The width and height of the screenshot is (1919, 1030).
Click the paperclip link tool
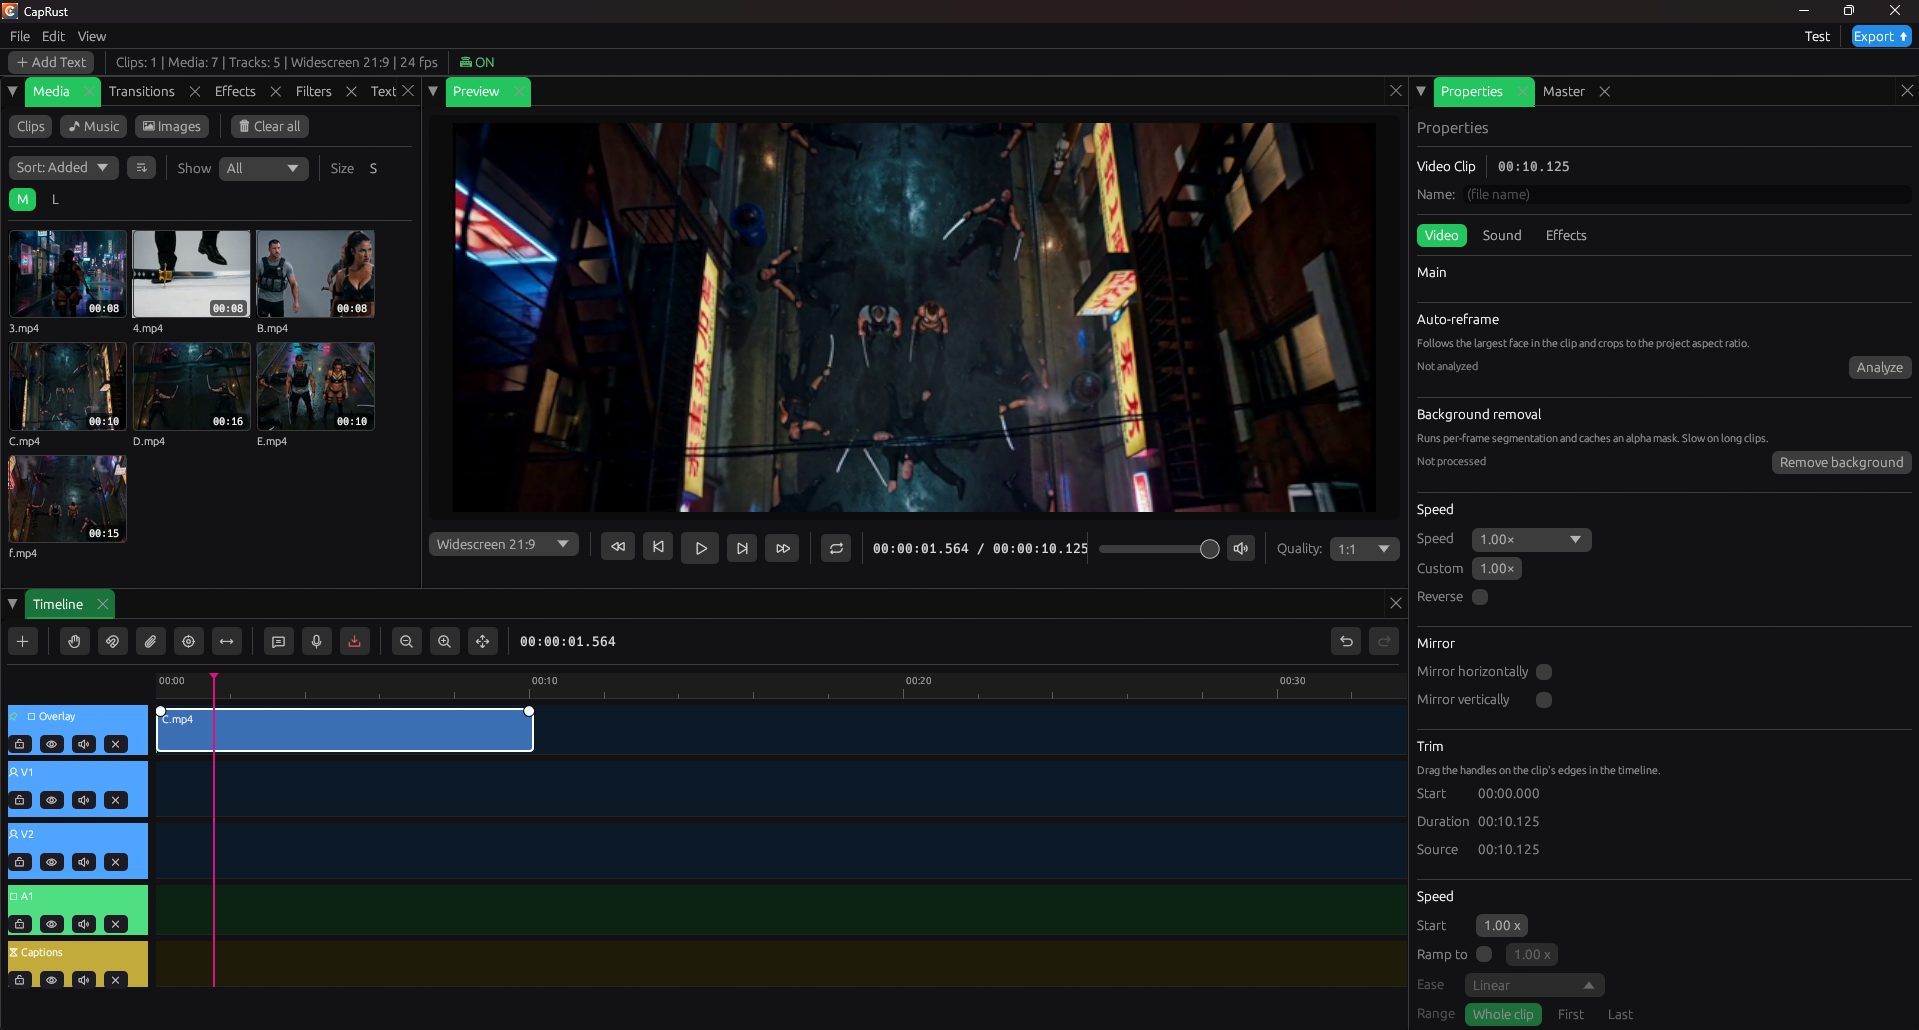[150, 642]
